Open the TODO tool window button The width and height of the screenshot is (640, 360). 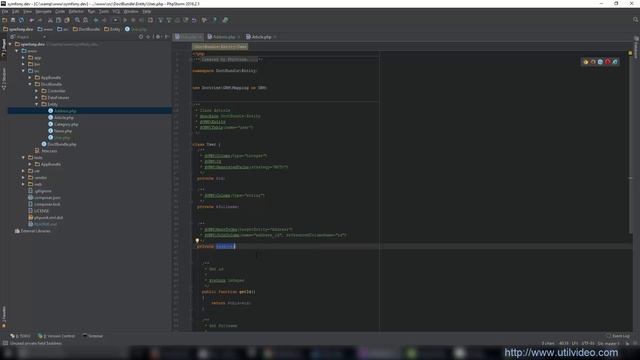pyautogui.click(x=20, y=336)
